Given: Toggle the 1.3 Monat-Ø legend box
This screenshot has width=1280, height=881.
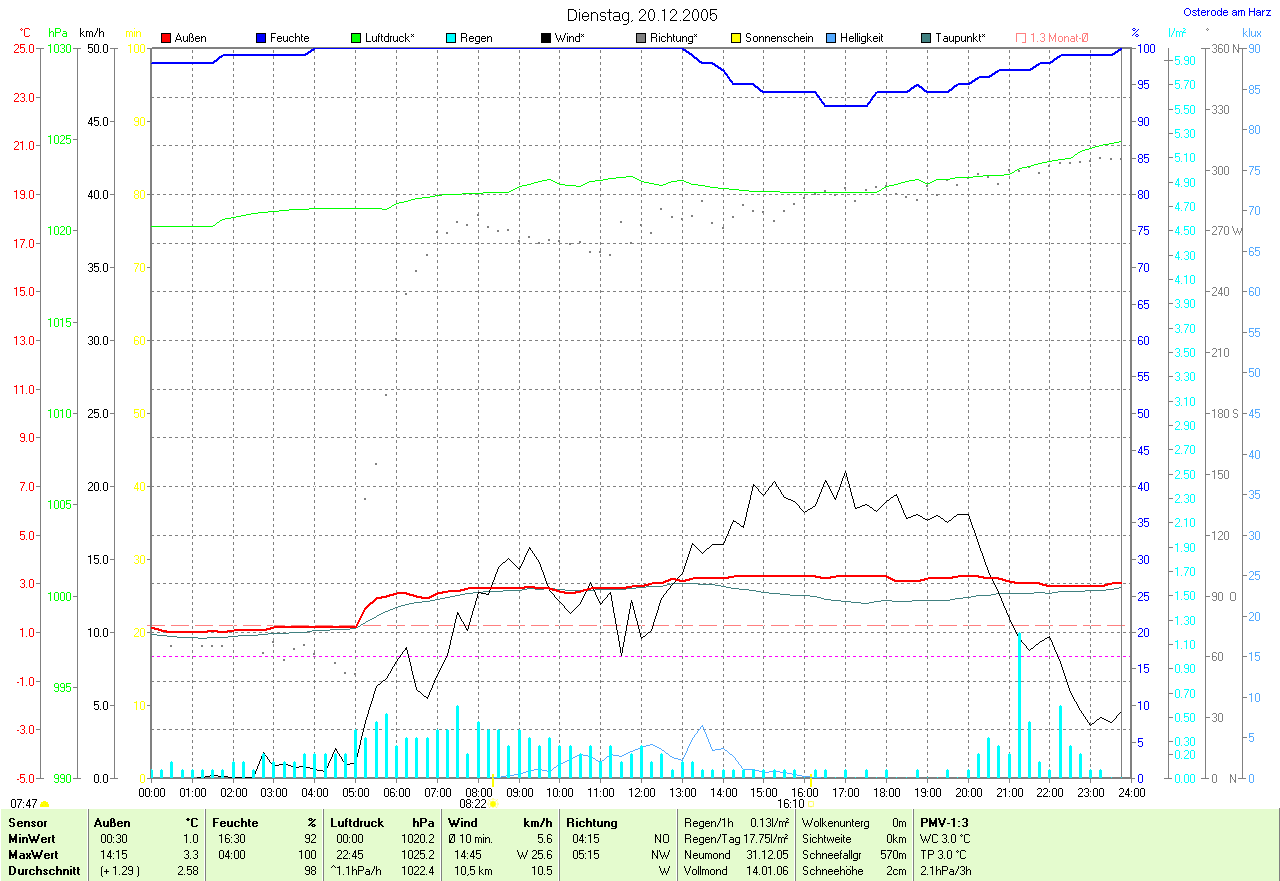Looking at the screenshot, I should pos(1021,38).
